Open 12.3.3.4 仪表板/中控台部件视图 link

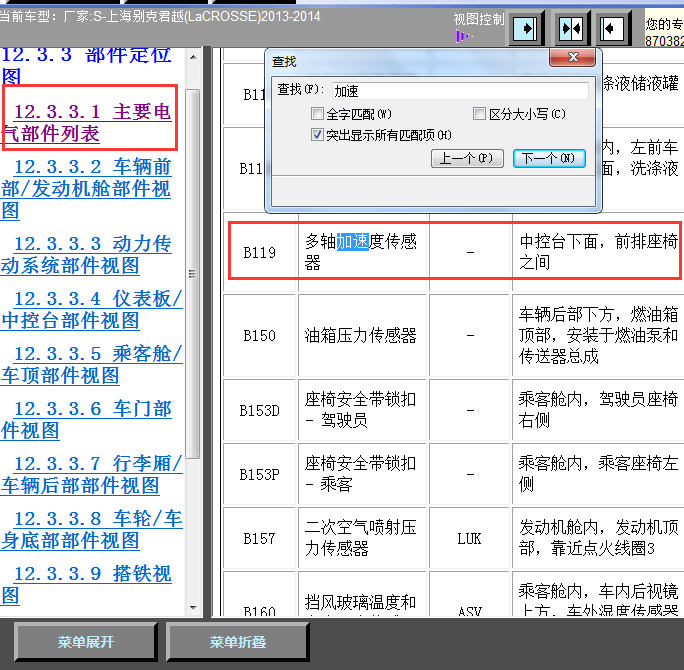pos(92,309)
